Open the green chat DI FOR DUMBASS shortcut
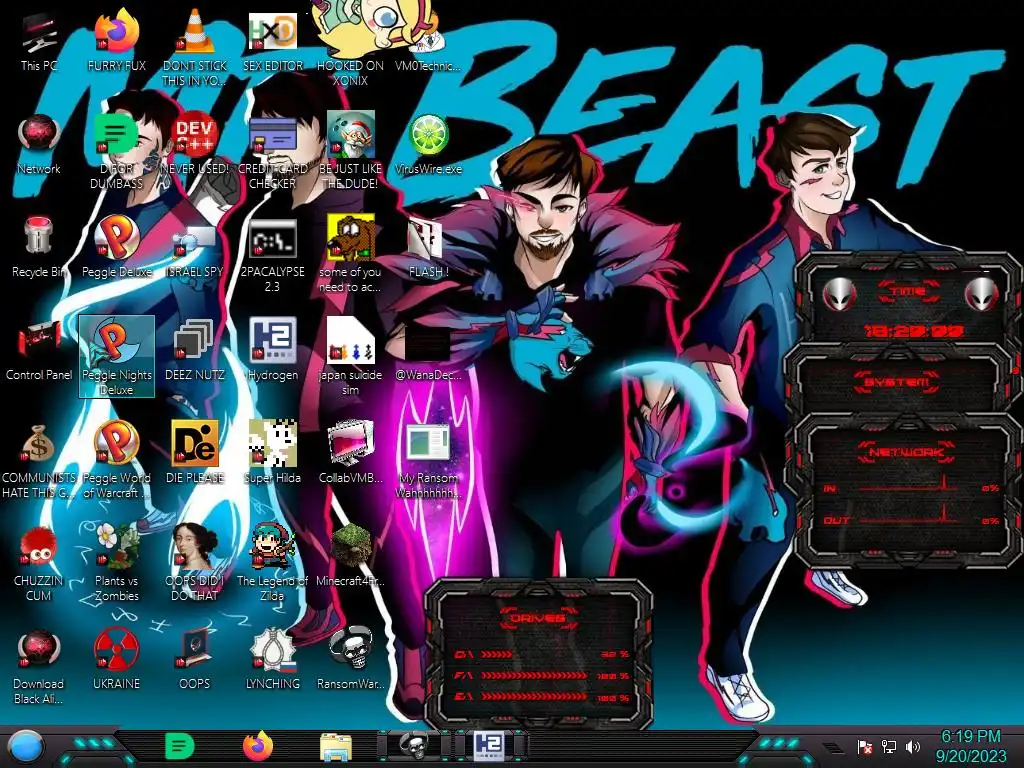Image resolution: width=1024 pixels, height=768 pixels. 117,152
